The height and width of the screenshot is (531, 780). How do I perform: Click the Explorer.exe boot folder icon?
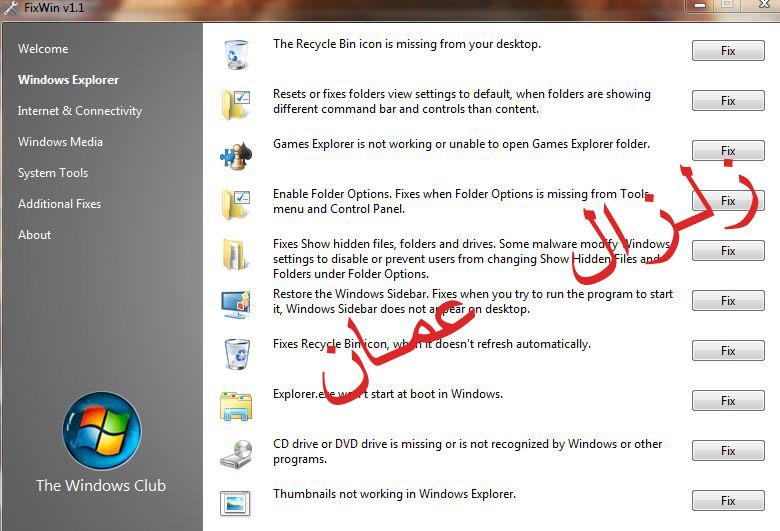point(238,404)
